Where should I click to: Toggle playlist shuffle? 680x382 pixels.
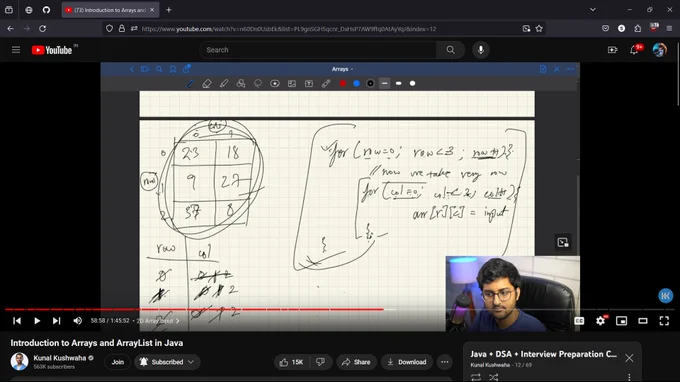494,377
